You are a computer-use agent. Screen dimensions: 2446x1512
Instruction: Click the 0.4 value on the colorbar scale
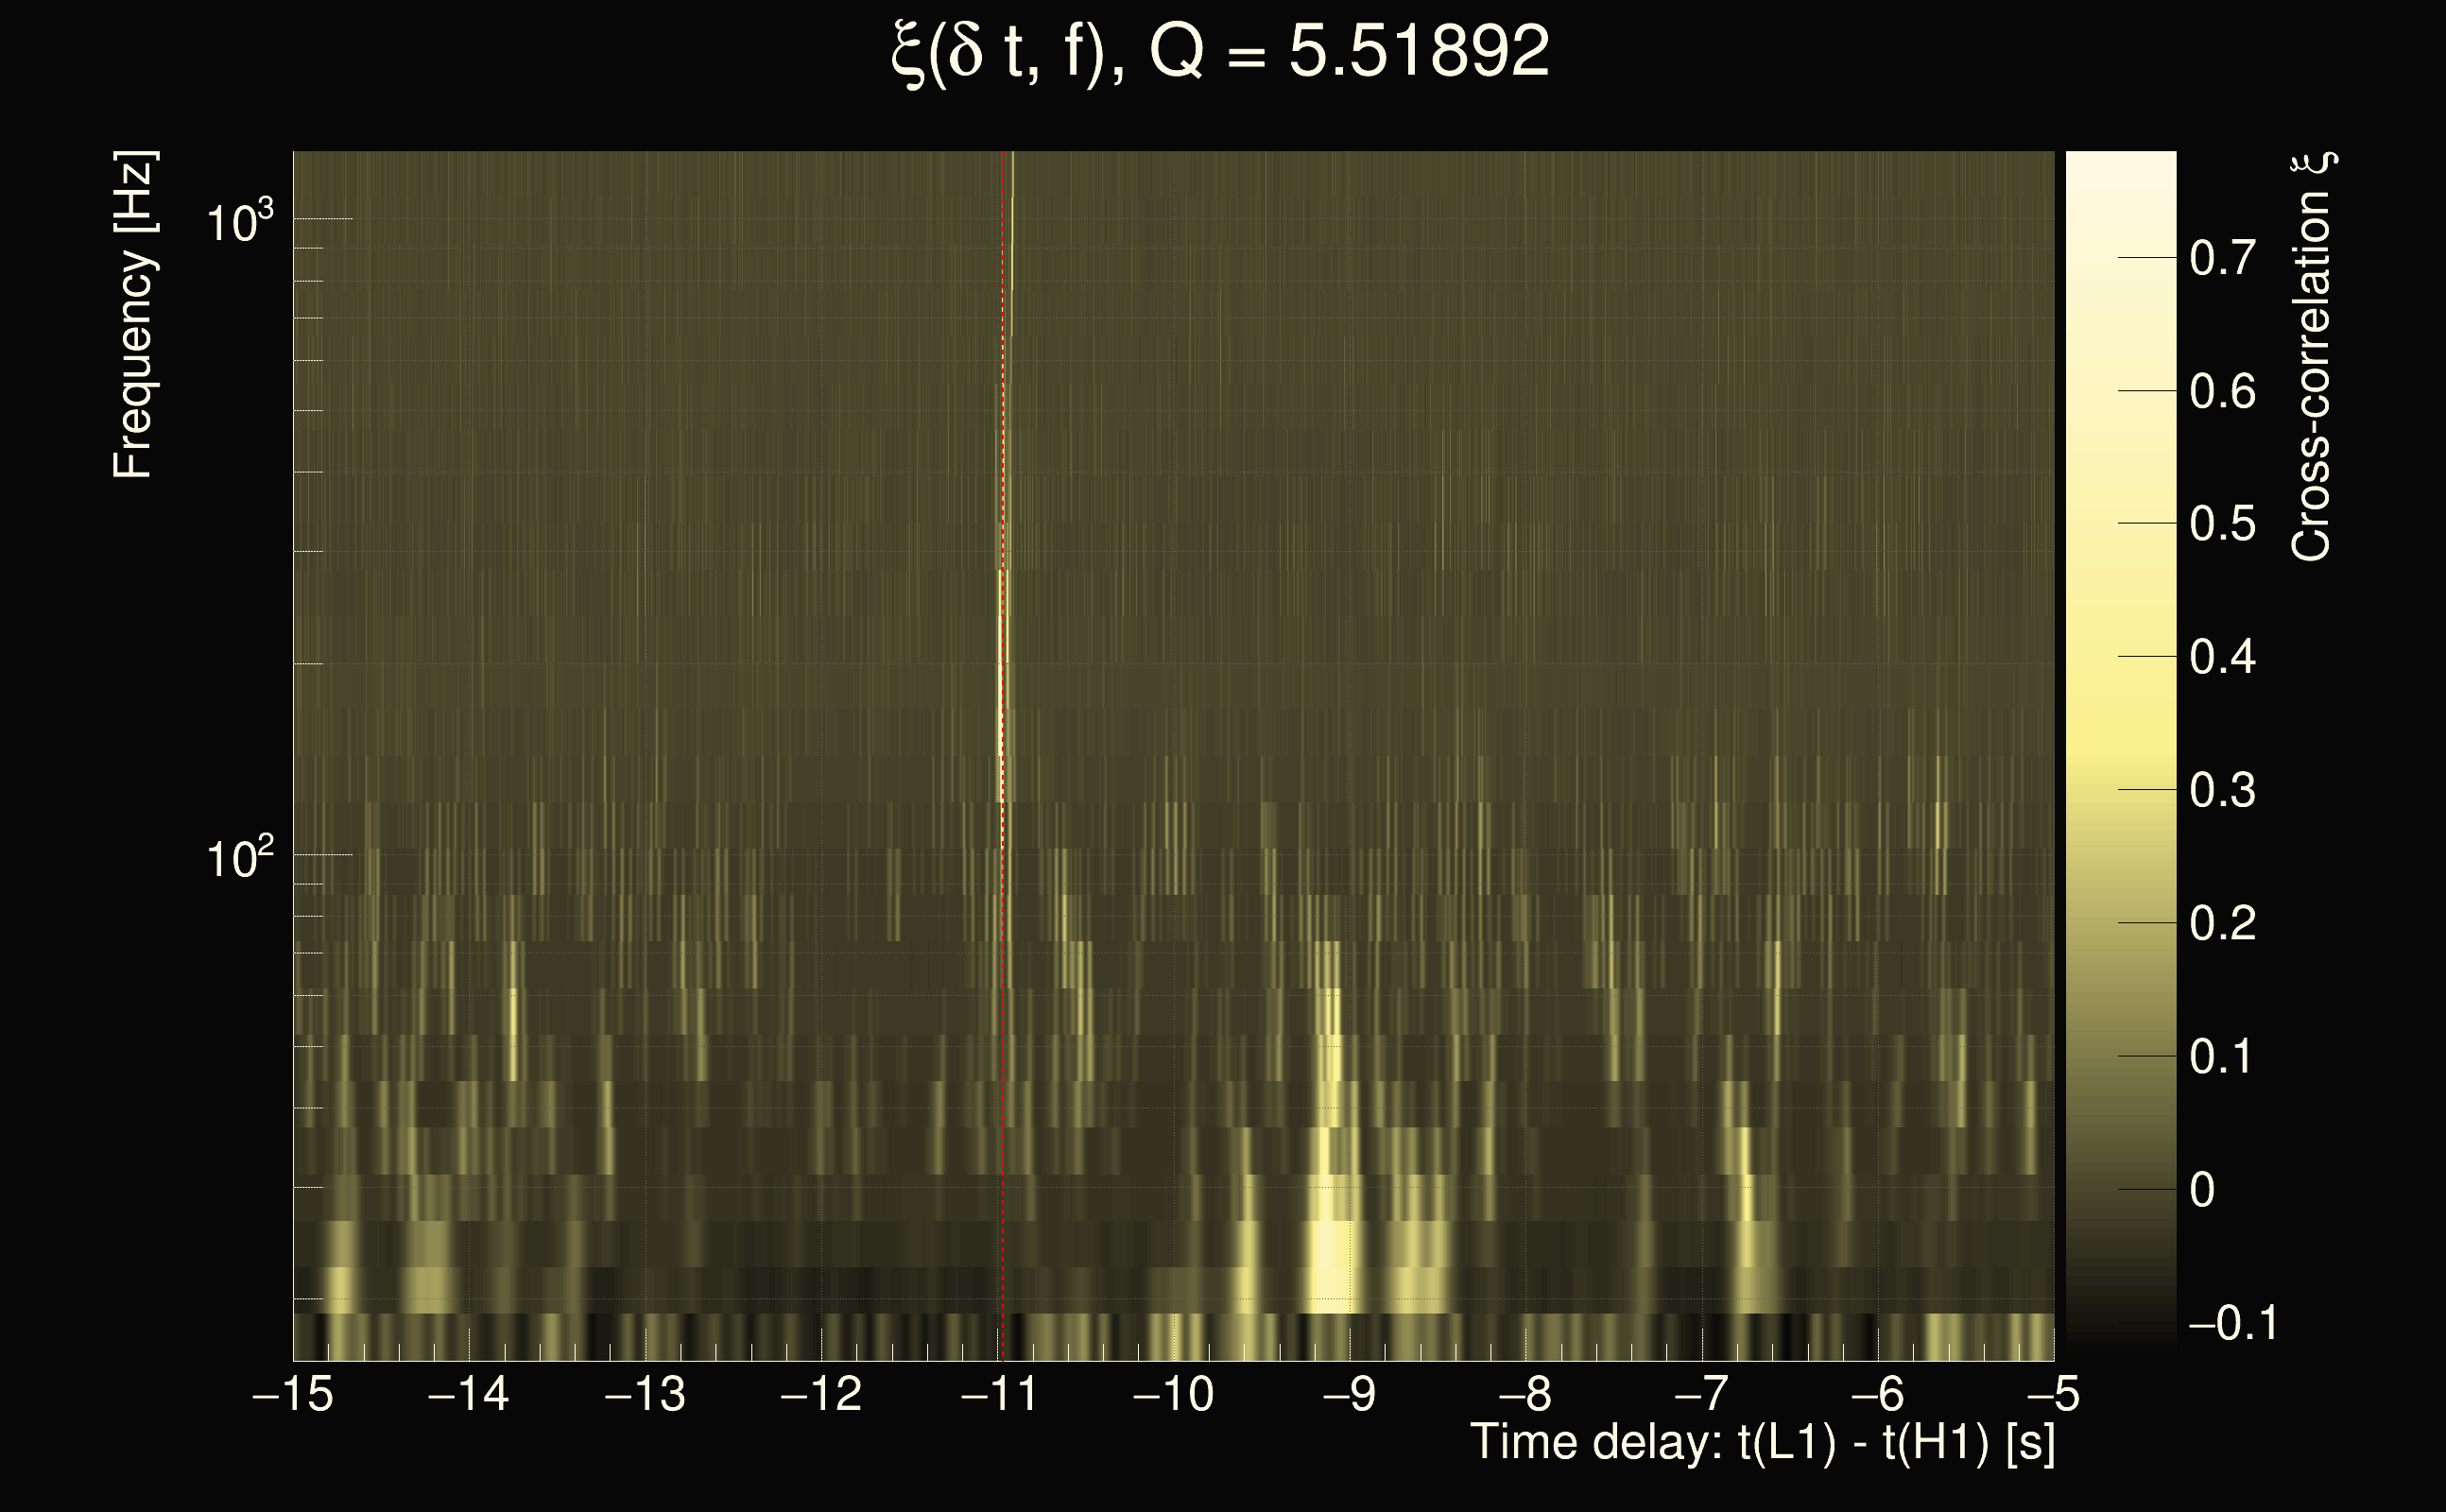coord(2222,657)
